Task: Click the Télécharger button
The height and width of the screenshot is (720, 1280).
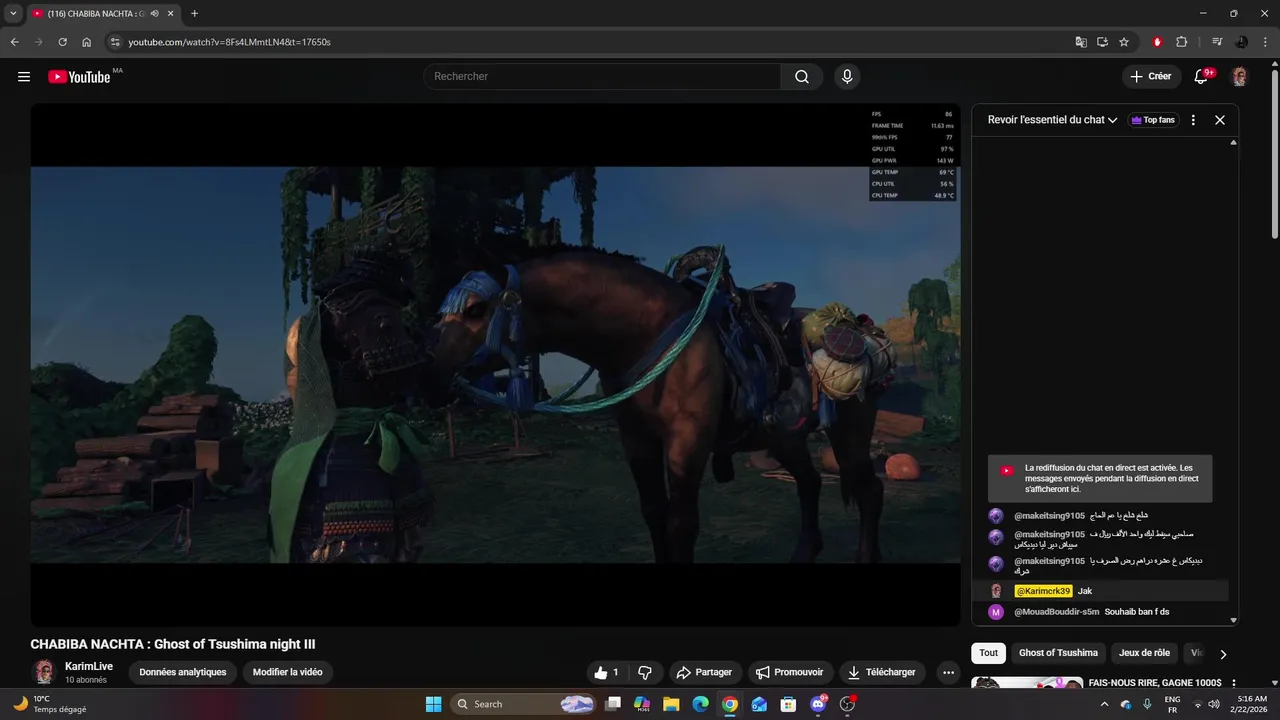Action: (881, 673)
